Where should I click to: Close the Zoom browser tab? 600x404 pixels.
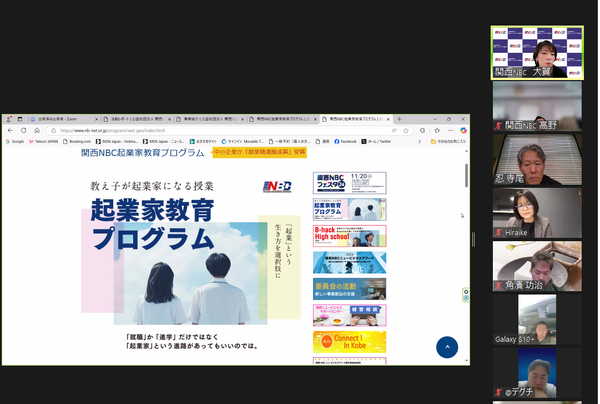click(x=96, y=119)
